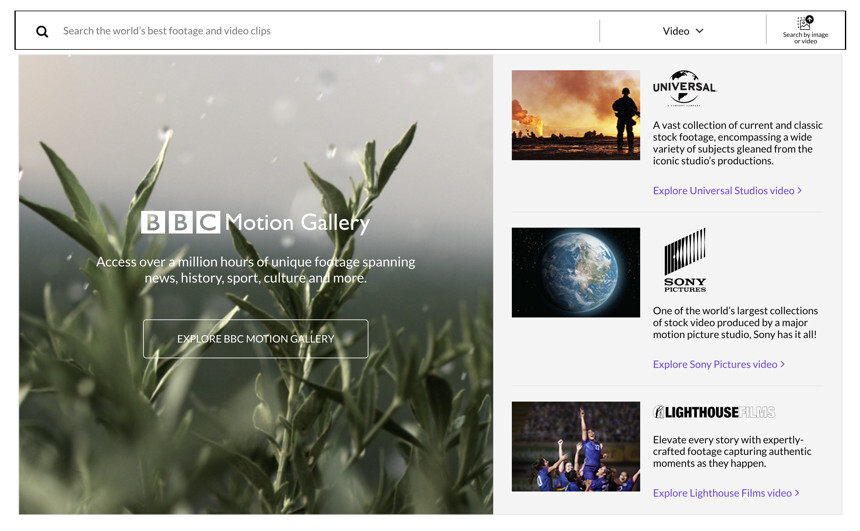The image size is (860, 531).
Task: Click the Sony stock video description text
Action: [735, 322]
